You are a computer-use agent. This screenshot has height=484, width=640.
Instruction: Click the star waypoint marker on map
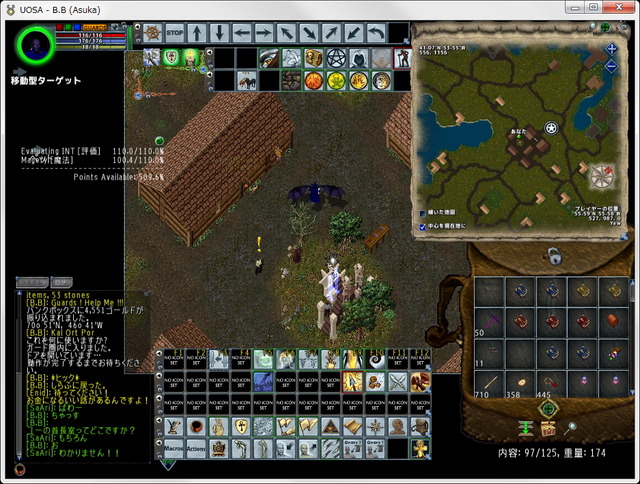[551, 128]
